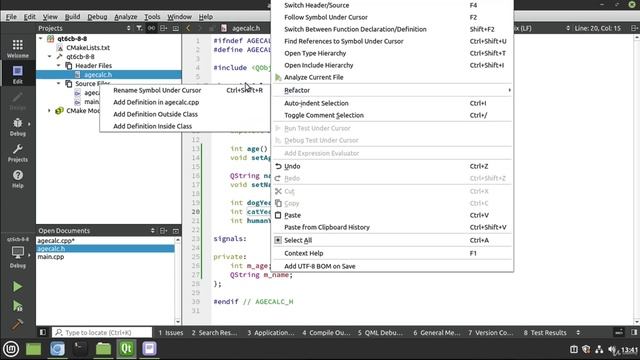Build project with hammer icon
Image resolution: width=640 pixels, height=360 pixels.
coord(18,324)
